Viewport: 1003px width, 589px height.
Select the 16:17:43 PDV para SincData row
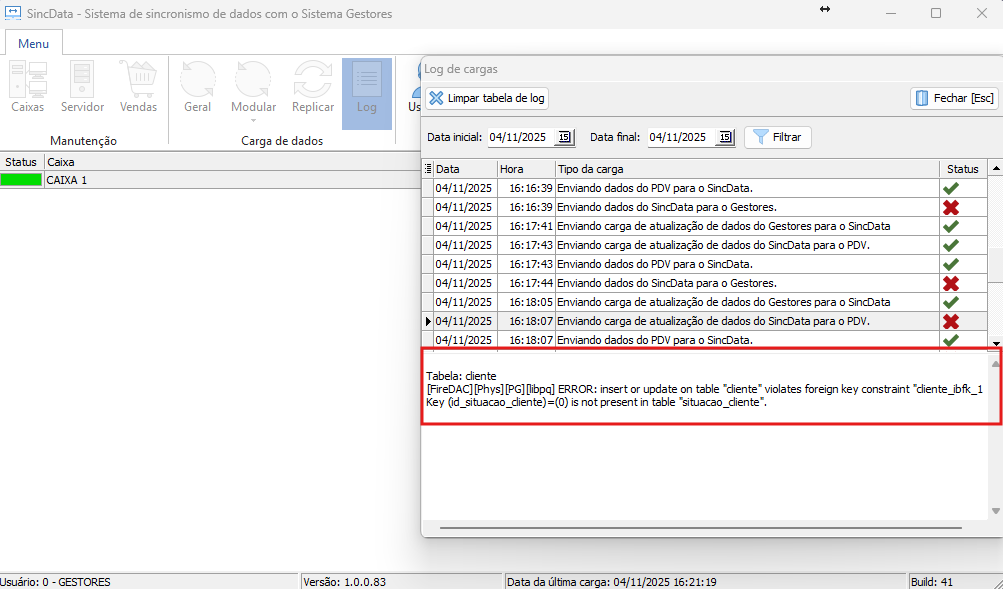coord(705,264)
